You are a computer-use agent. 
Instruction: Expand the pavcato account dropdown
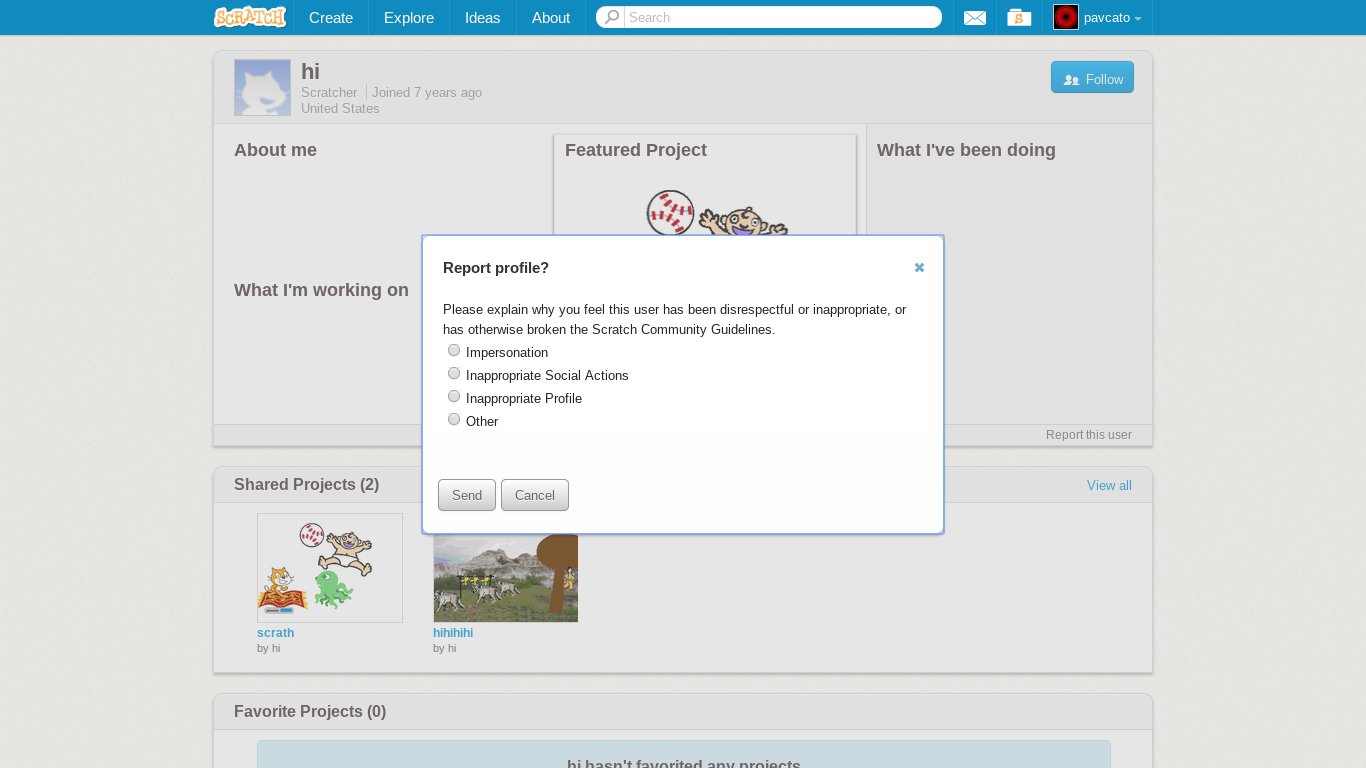point(1137,18)
